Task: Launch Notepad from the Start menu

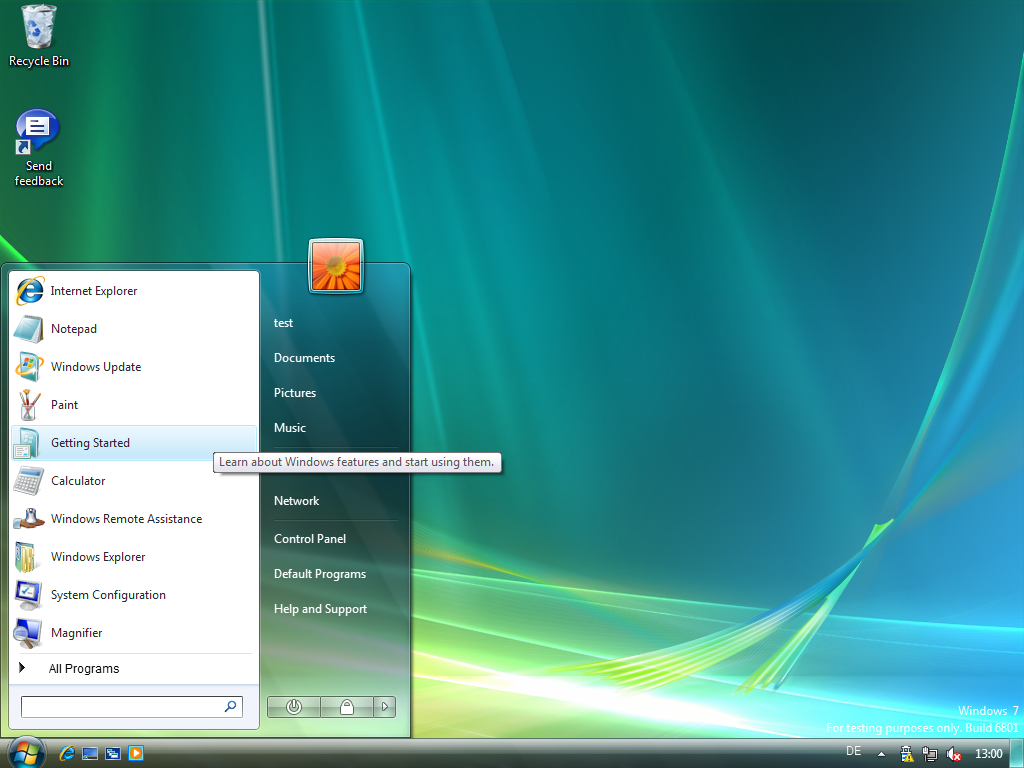Action: pyautogui.click(x=135, y=328)
